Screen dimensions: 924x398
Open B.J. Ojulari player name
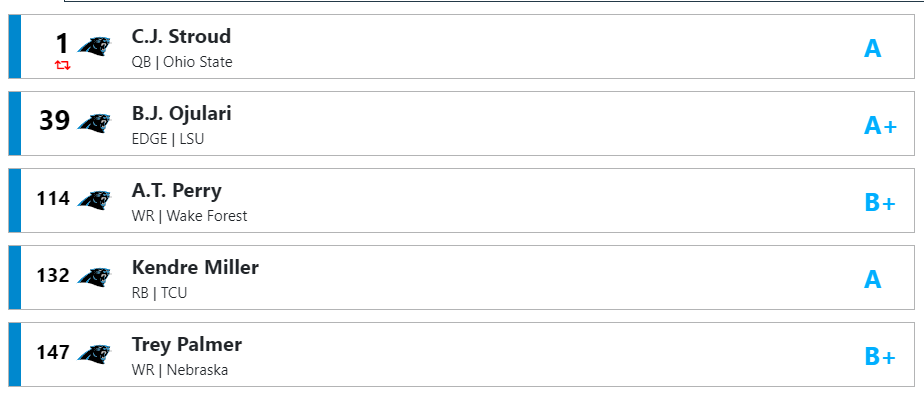(182, 113)
